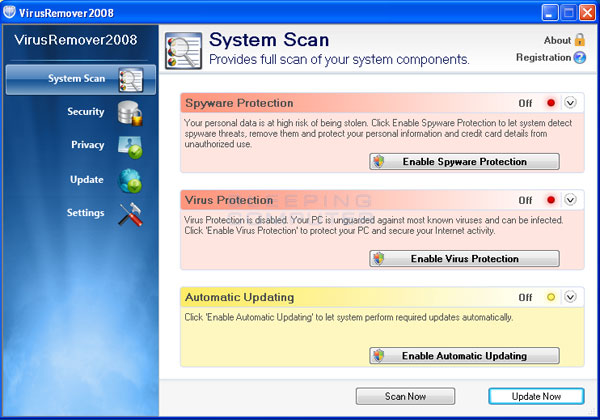Open the Registration link
Screen dimensions: 600x420
[x=543, y=57]
